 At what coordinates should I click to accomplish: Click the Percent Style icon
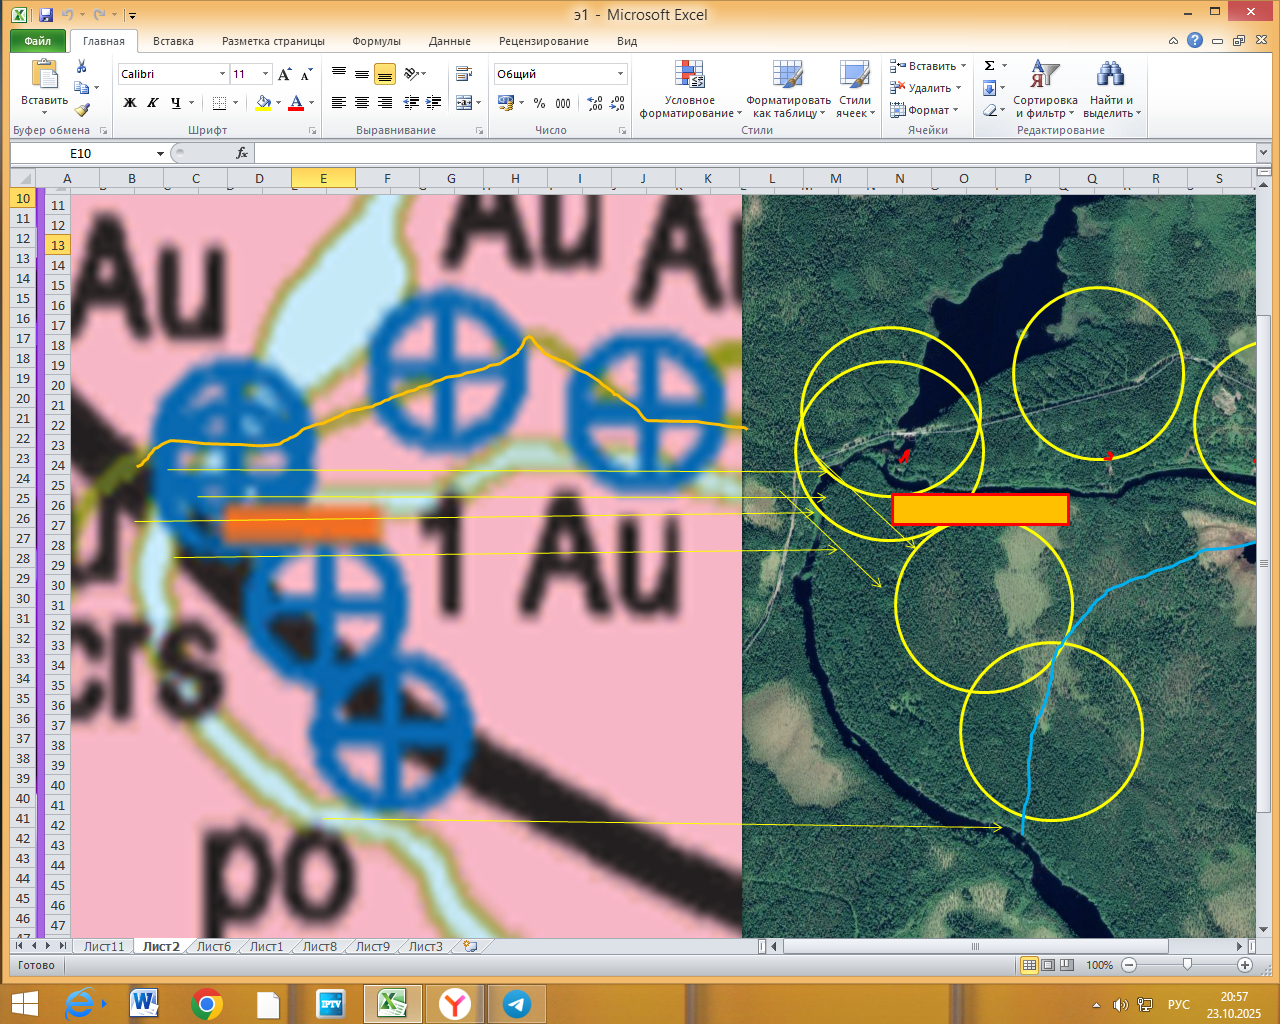pos(540,103)
